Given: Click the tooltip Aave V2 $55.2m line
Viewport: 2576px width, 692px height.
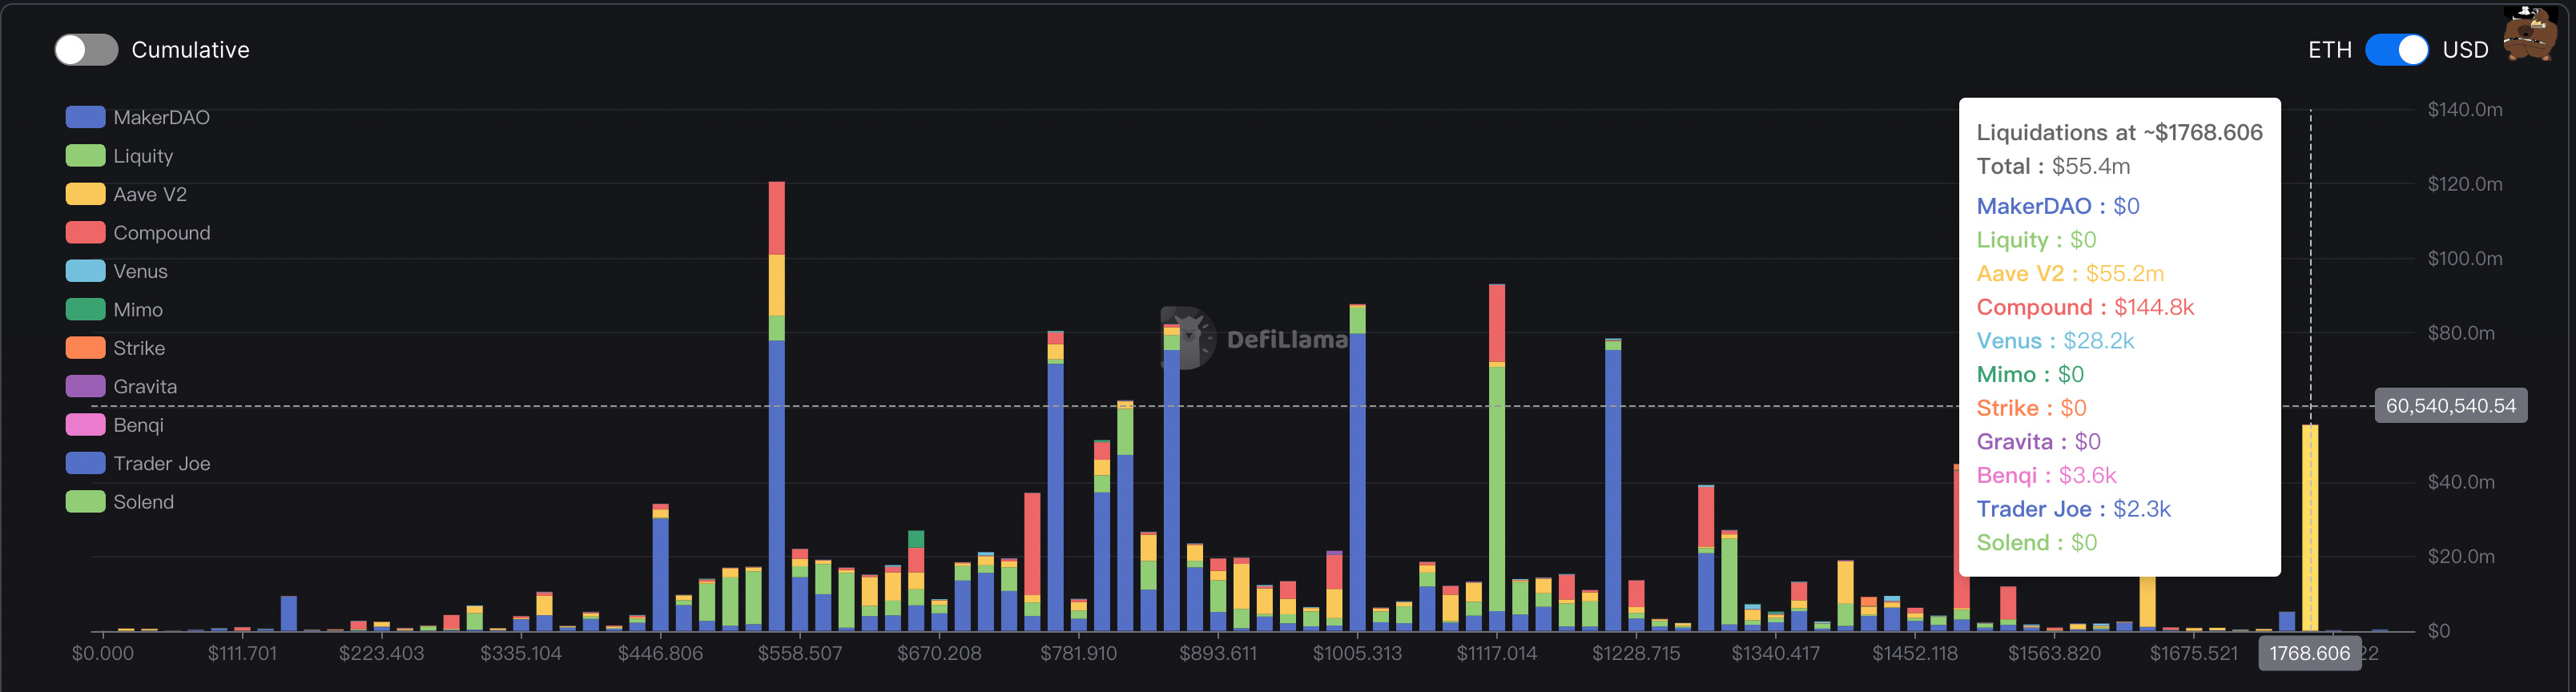Looking at the screenshot, I should (x=2070, y=273).
